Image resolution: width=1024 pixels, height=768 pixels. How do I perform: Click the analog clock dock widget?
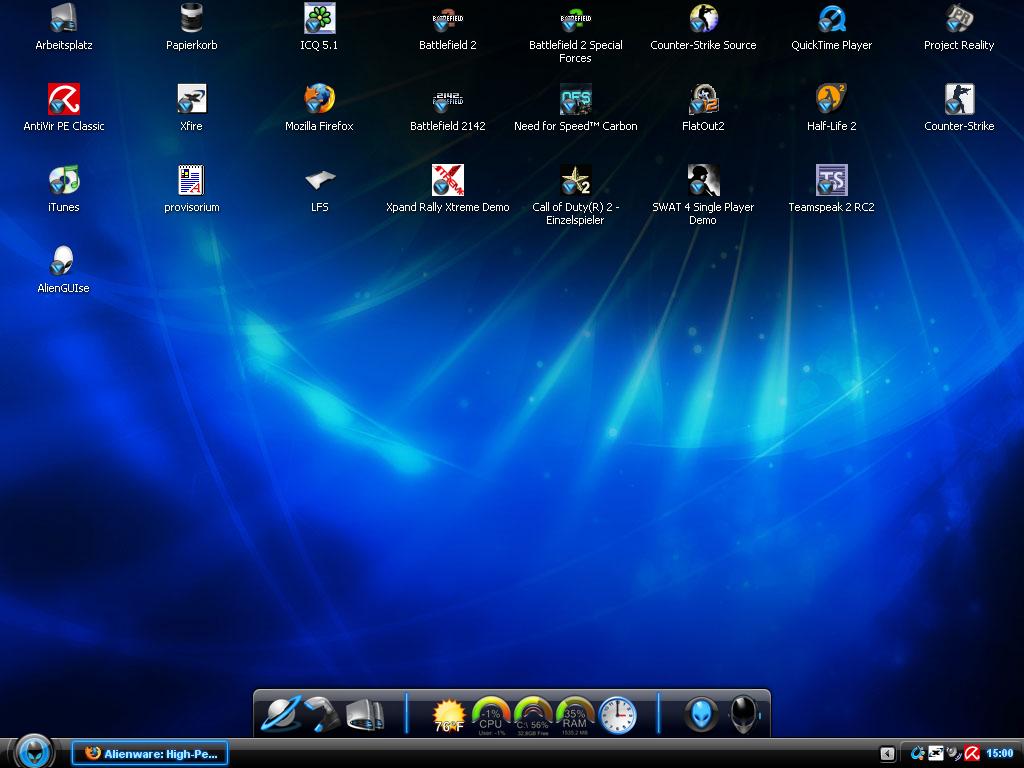[x=618, y=715]
